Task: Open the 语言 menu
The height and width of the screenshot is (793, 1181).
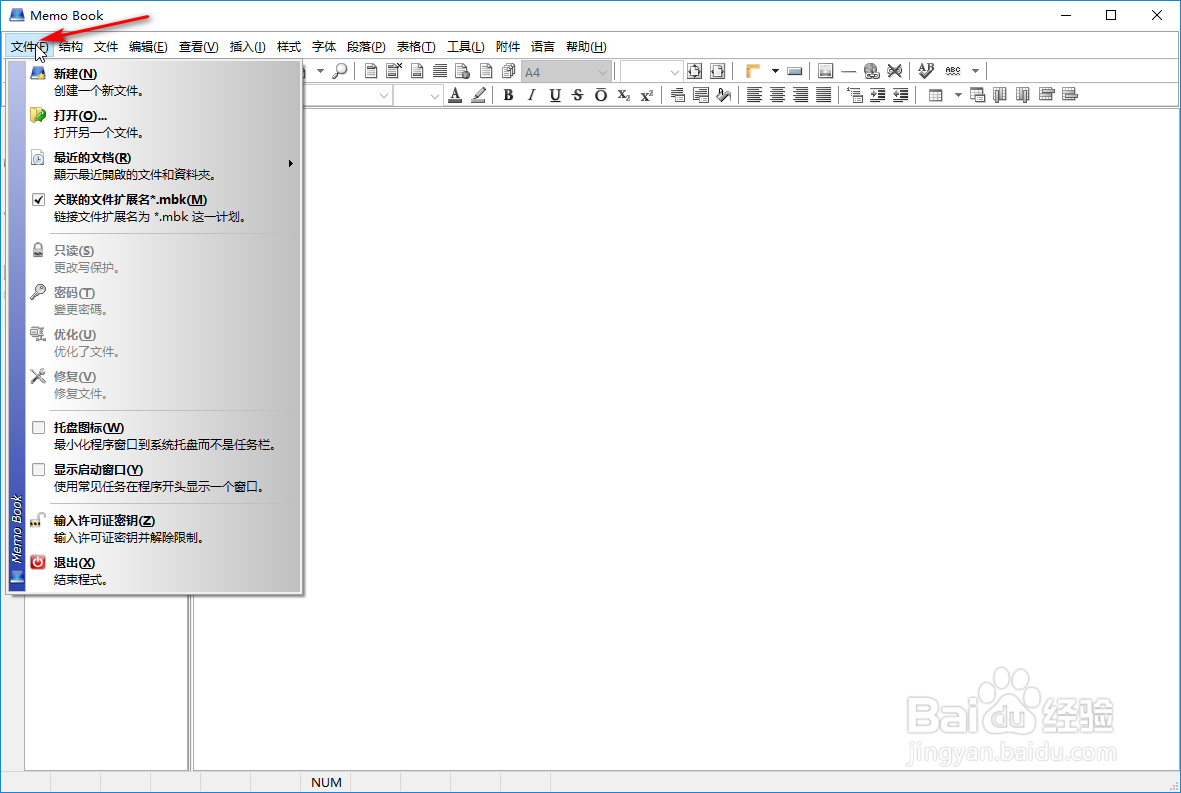Action: tap(542, 47)
